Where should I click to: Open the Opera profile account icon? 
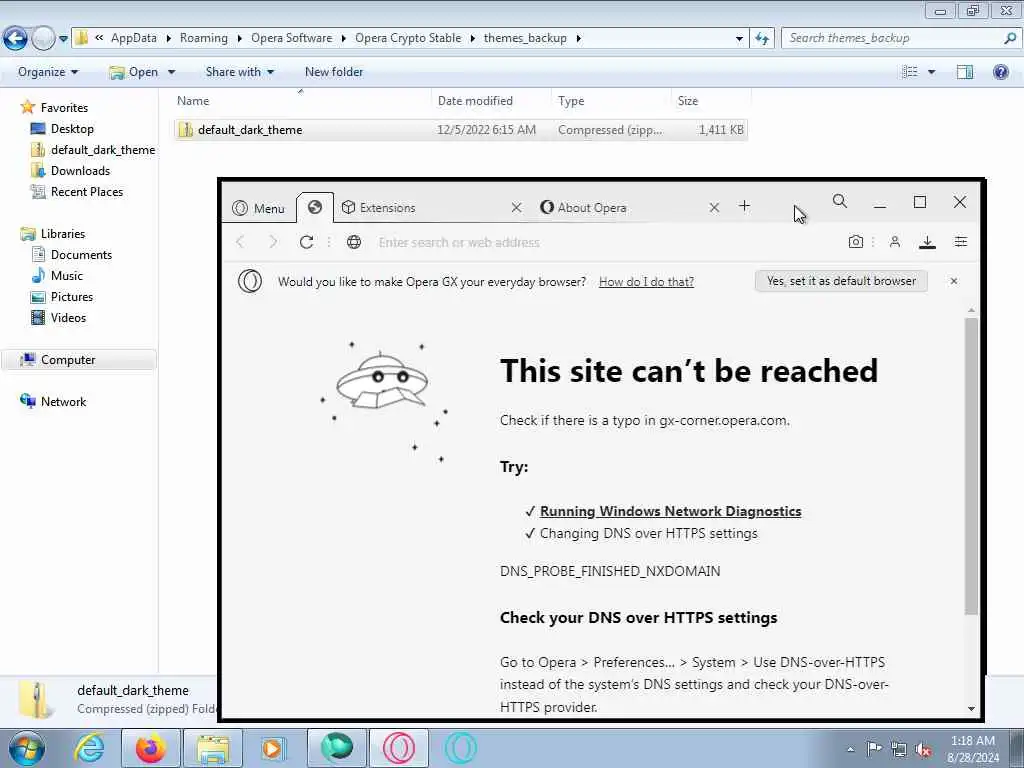(895, 242)
